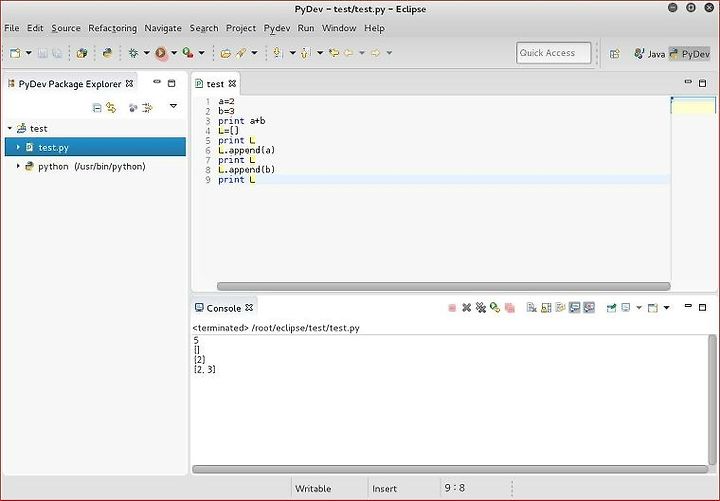Click the Console horizontal scrollbar
720x501 pixels.
point(450,469)
